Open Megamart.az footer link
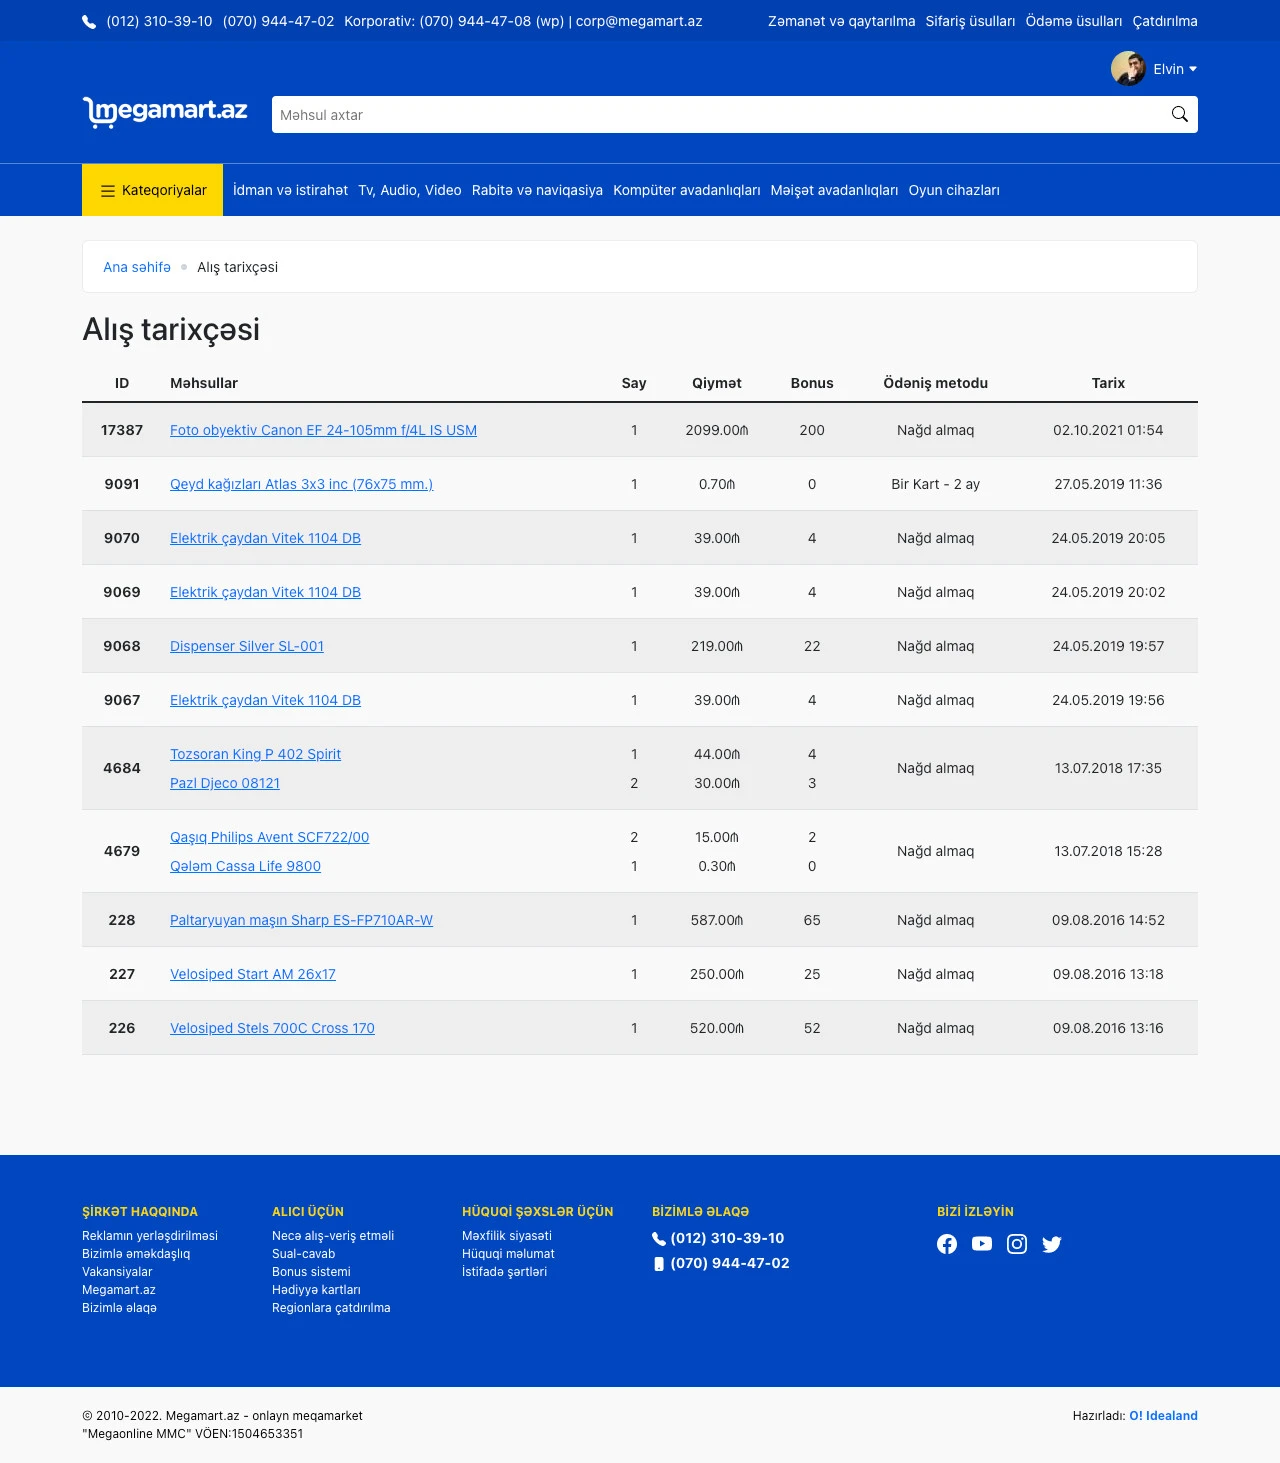Viewport: 1280px width, 1463px height. coord(119,1290)
